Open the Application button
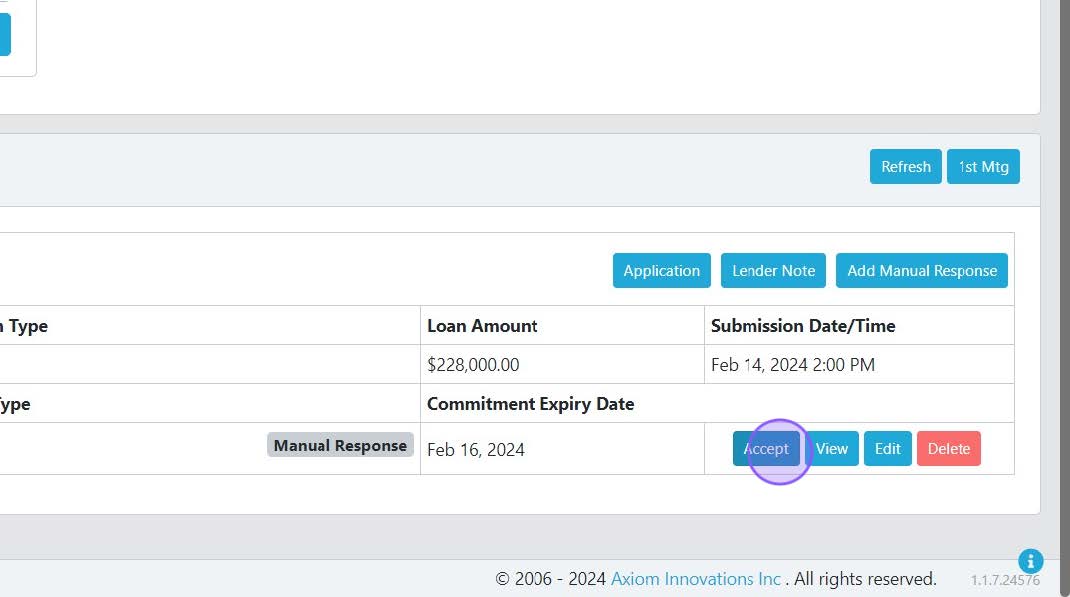Screen dimensions: 1070x597 tap(661, 271)
